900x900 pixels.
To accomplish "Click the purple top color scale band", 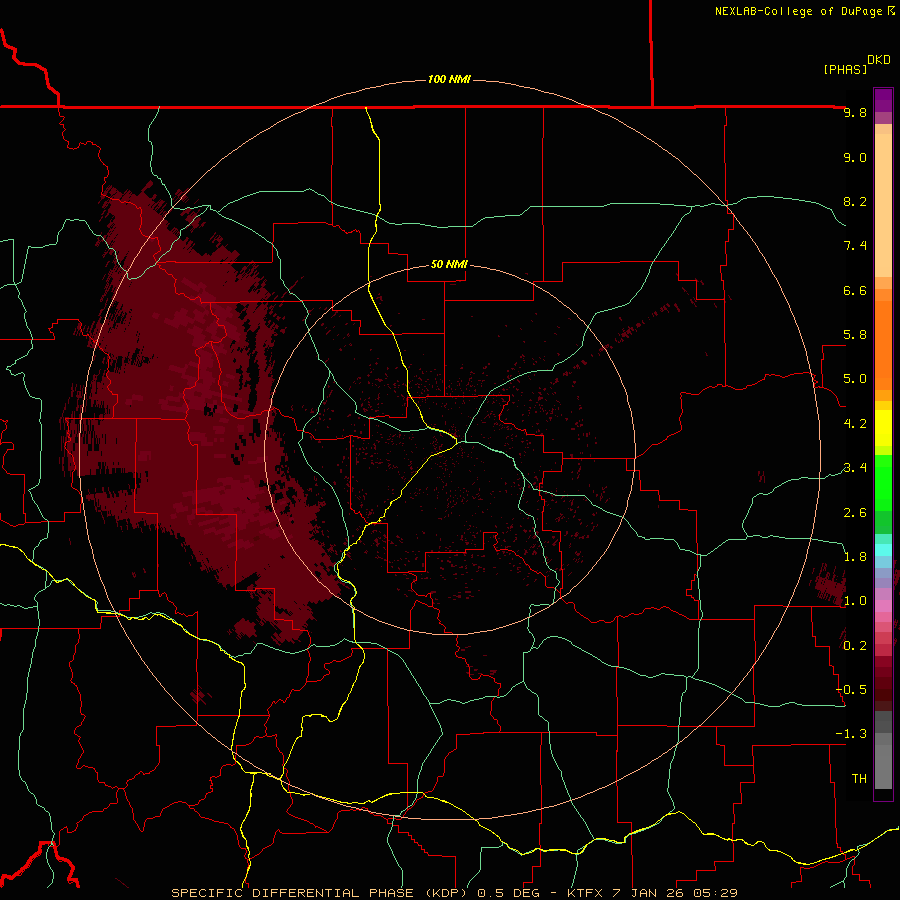I will tap(883, 100).
